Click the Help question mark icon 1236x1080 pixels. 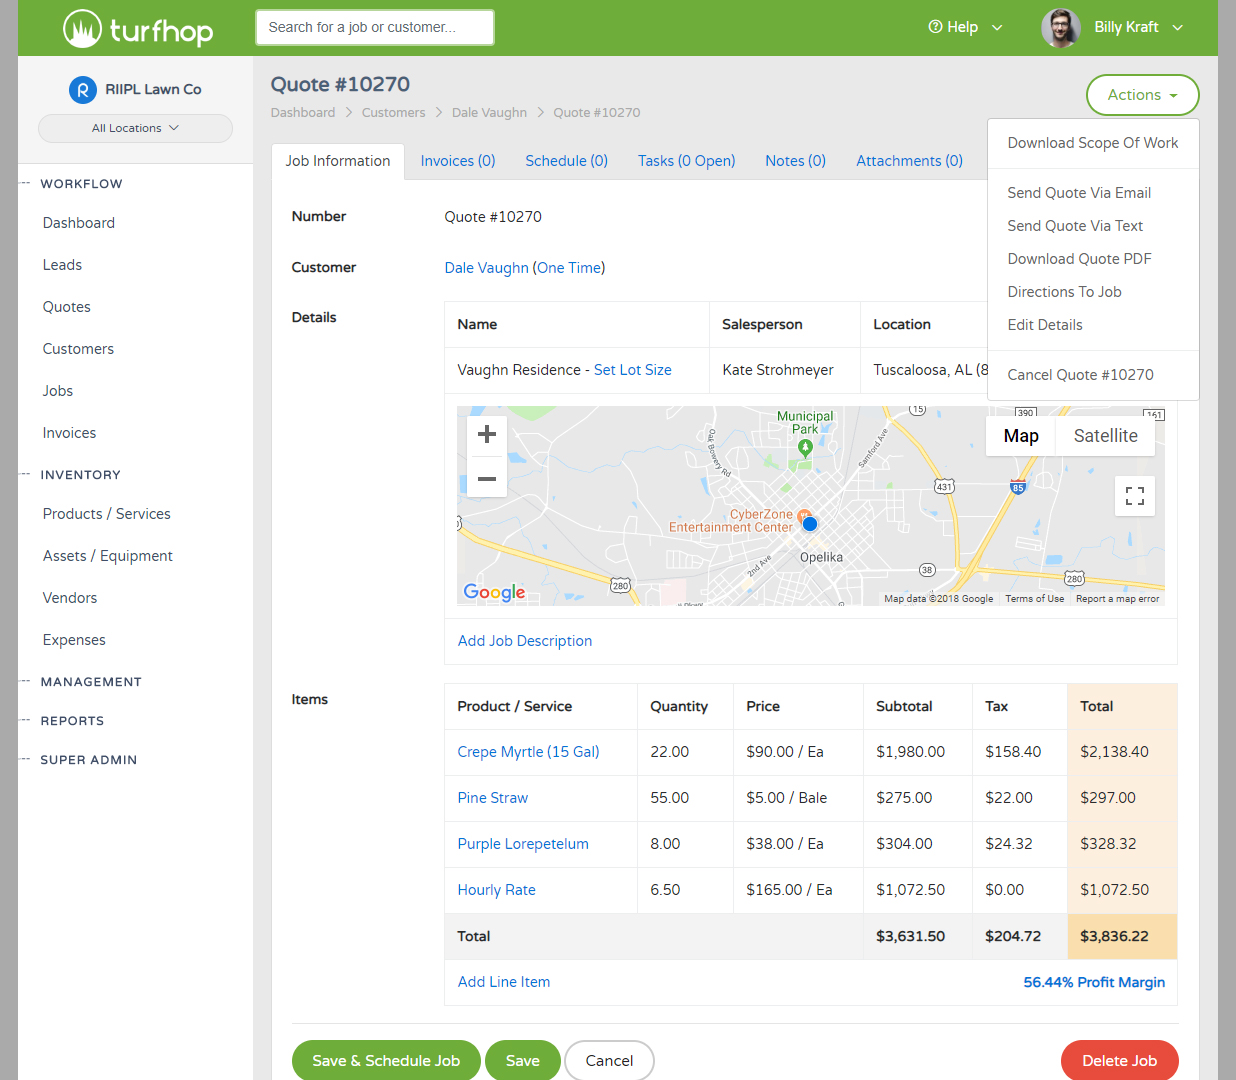[935, 27]
